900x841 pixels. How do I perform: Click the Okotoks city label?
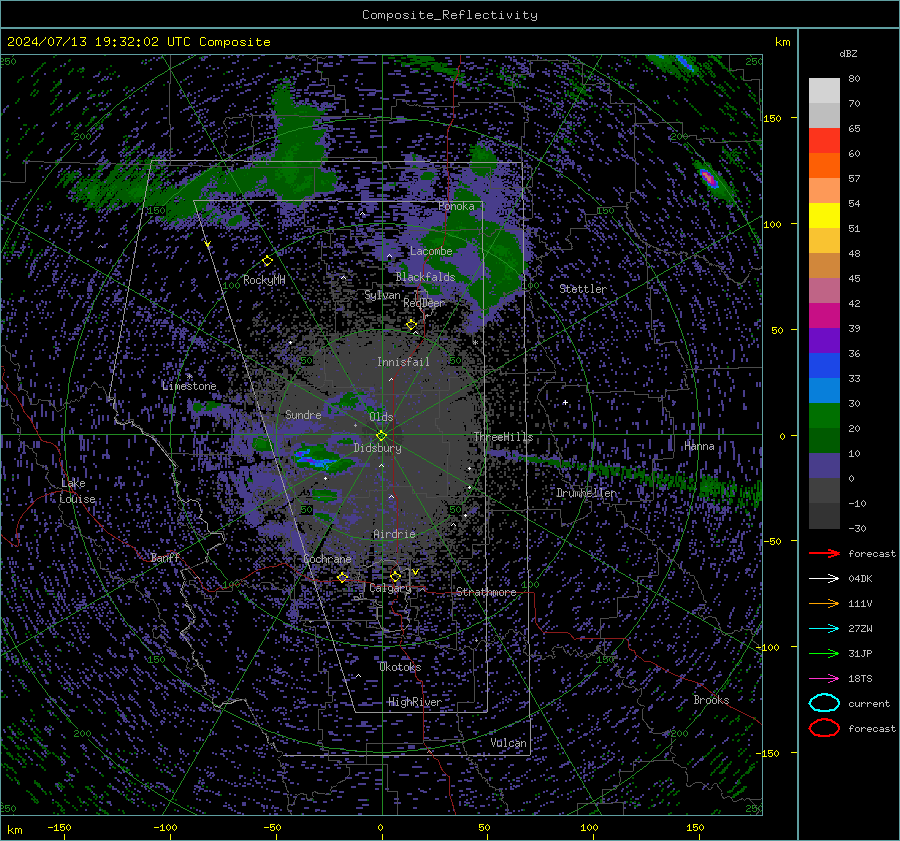400,667
